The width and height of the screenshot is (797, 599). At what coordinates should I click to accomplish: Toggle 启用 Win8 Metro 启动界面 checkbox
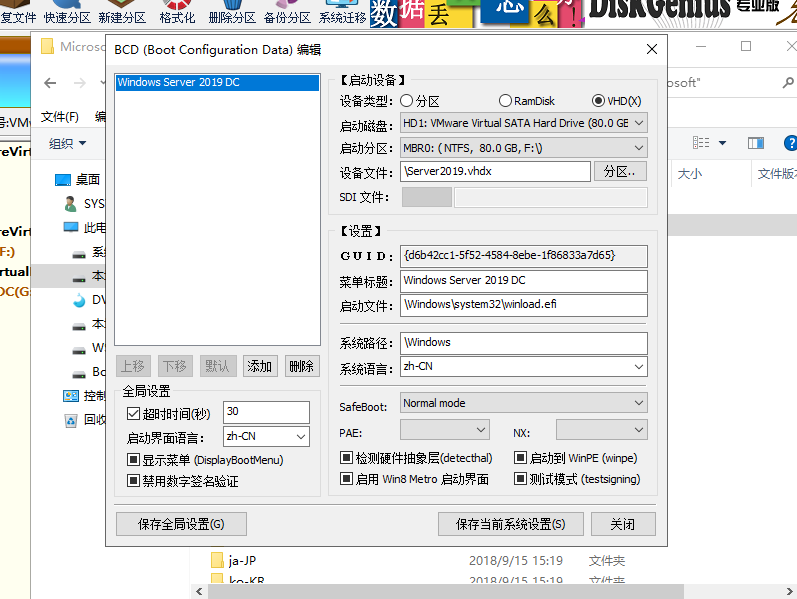(x=346, y=478)
